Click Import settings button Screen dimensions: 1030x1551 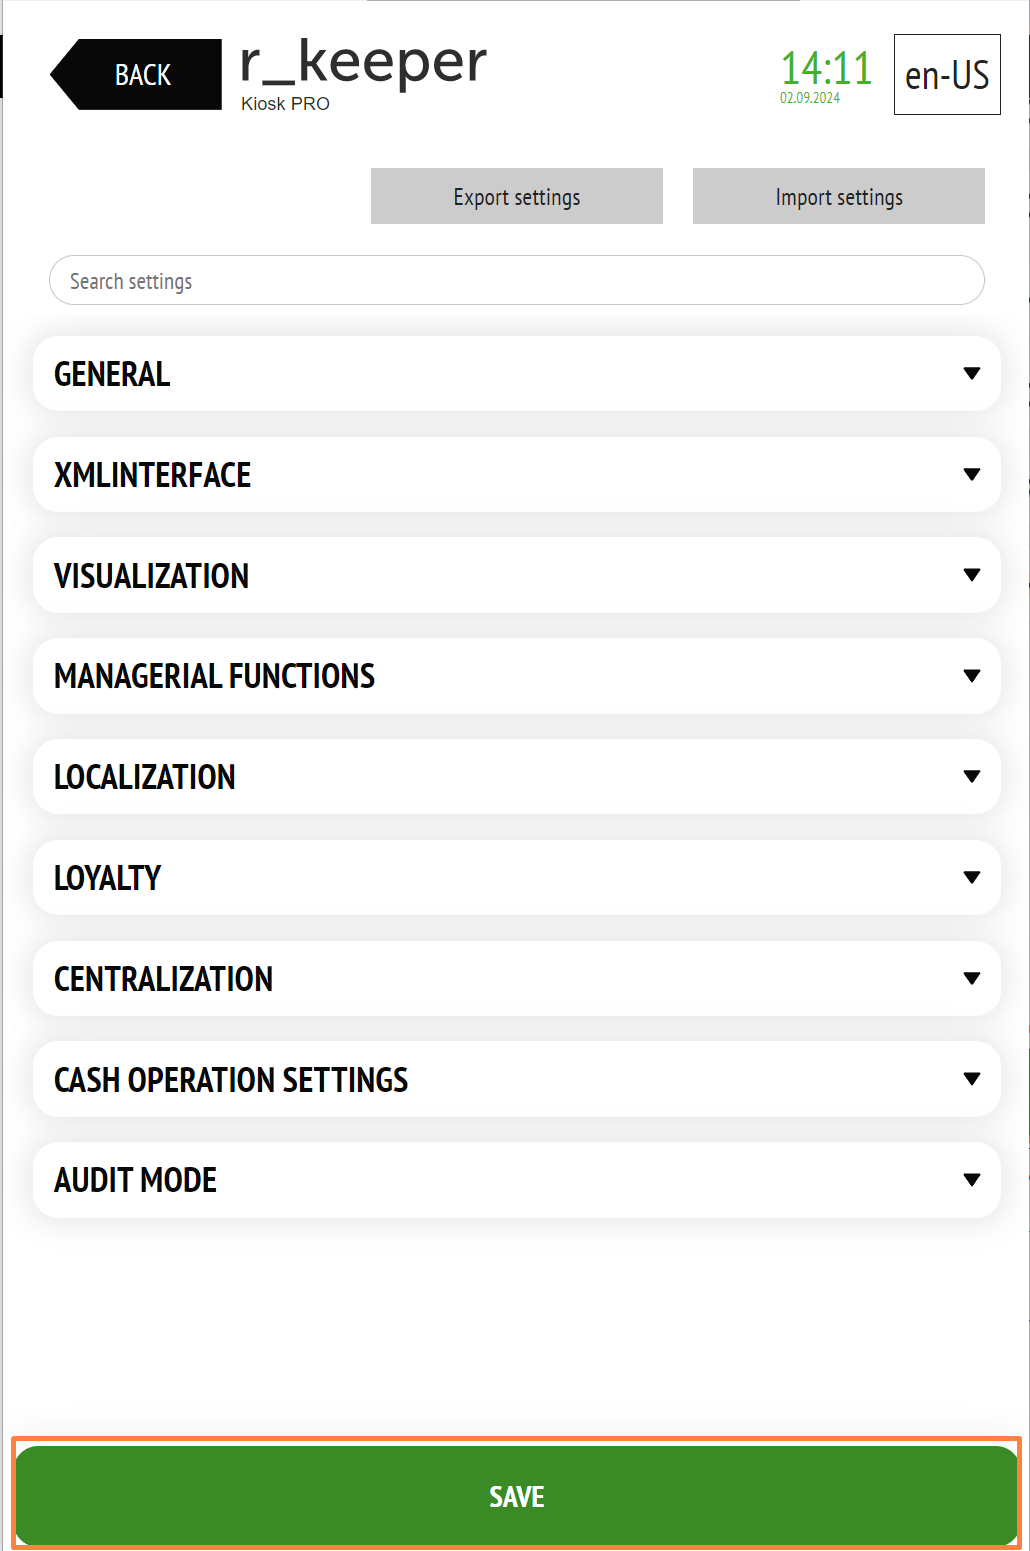click(839, 196)
